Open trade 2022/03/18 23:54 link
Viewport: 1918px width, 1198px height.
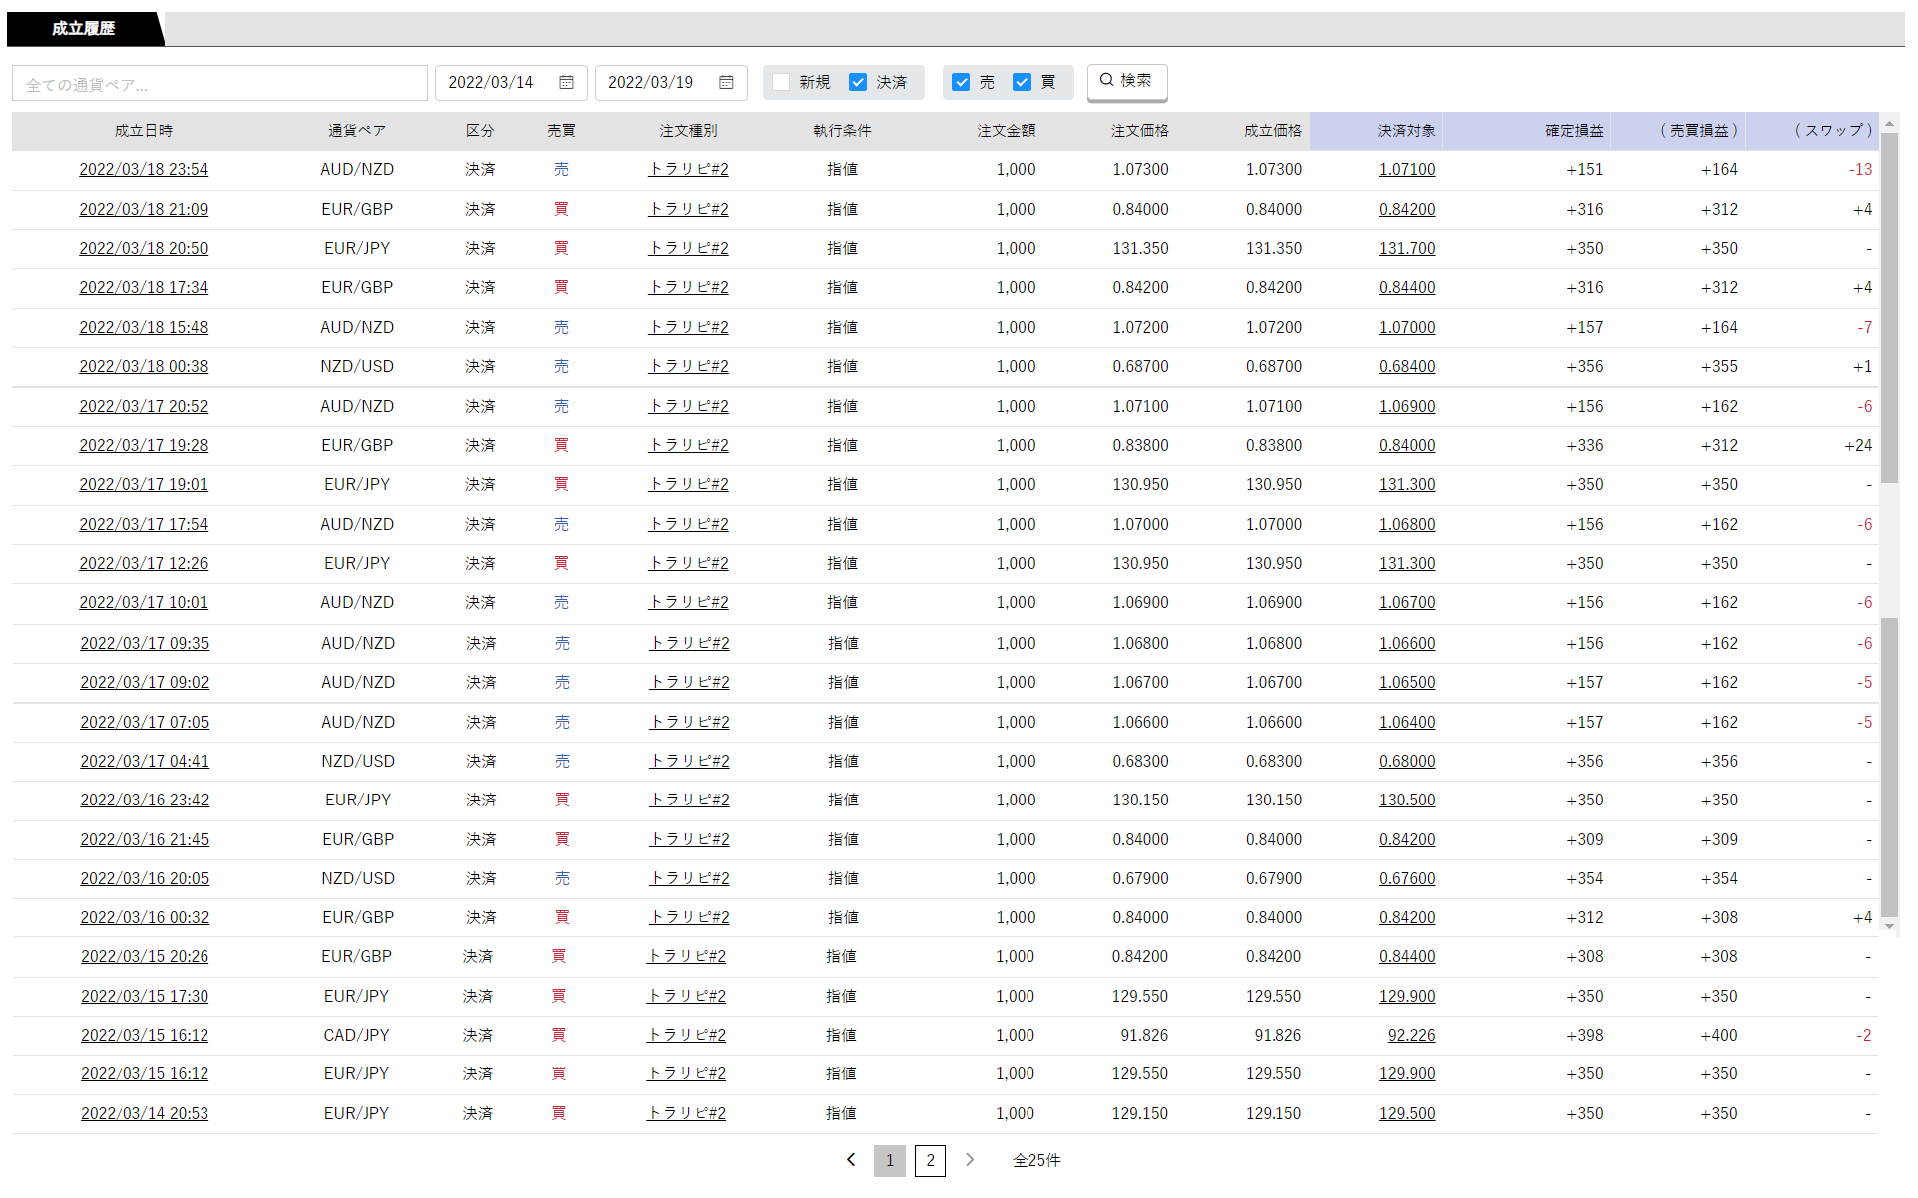coord(144,170)
